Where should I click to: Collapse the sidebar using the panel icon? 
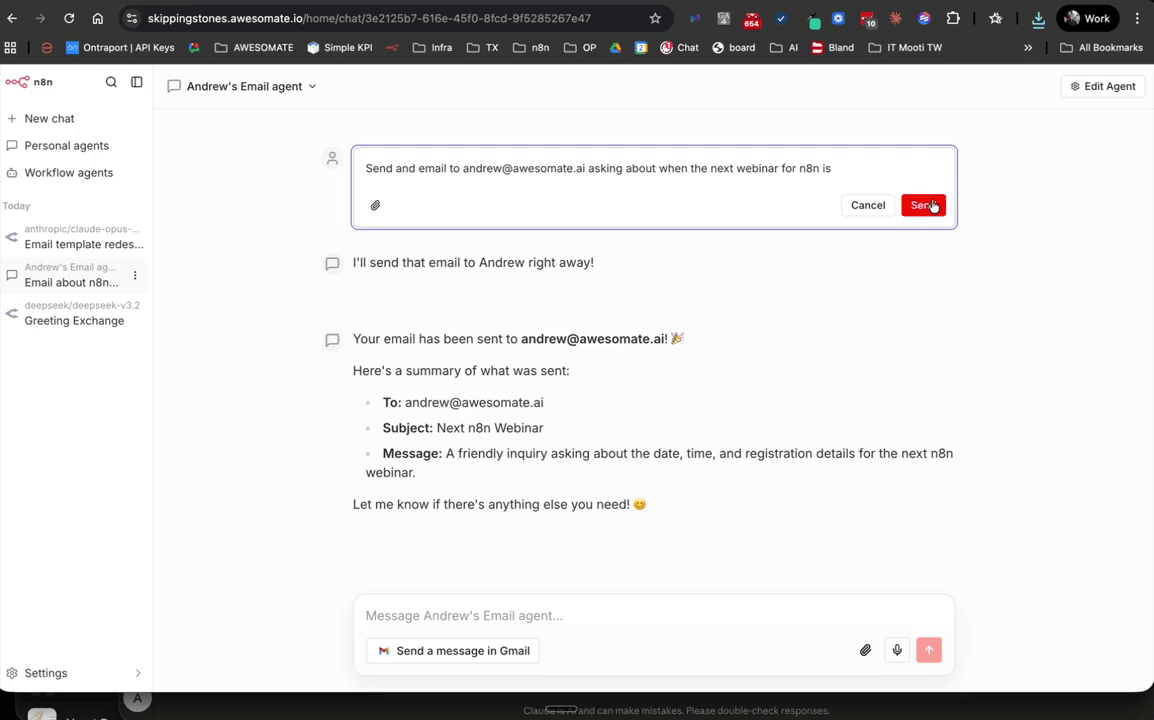pyautogui.click(x=137, y=82)
